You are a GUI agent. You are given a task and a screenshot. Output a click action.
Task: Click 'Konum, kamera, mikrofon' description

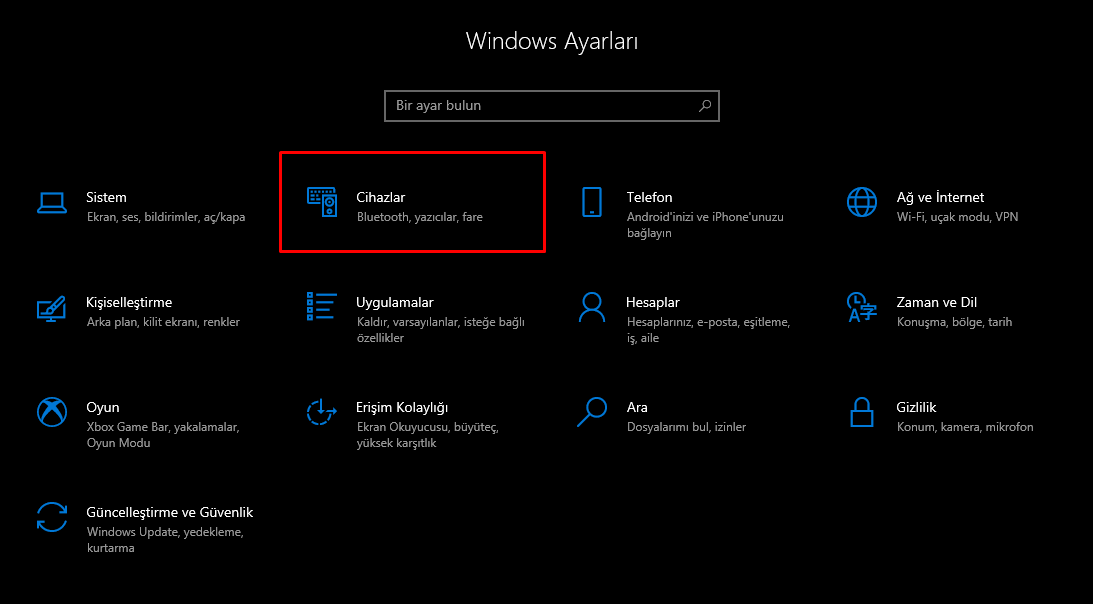(965, 427)
